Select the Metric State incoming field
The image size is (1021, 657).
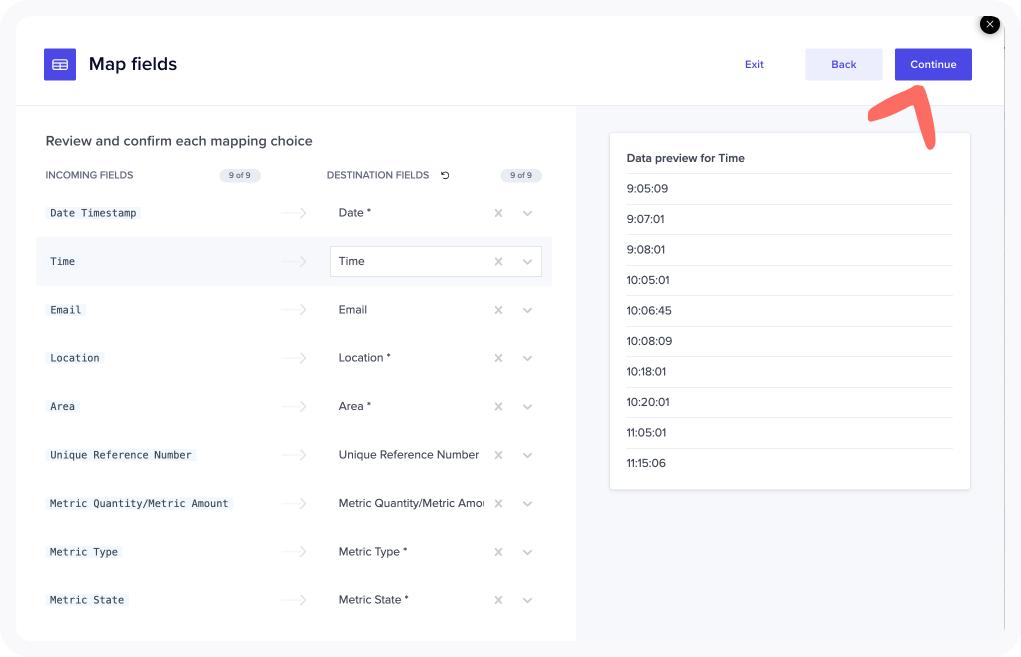[x=87, y=600]
